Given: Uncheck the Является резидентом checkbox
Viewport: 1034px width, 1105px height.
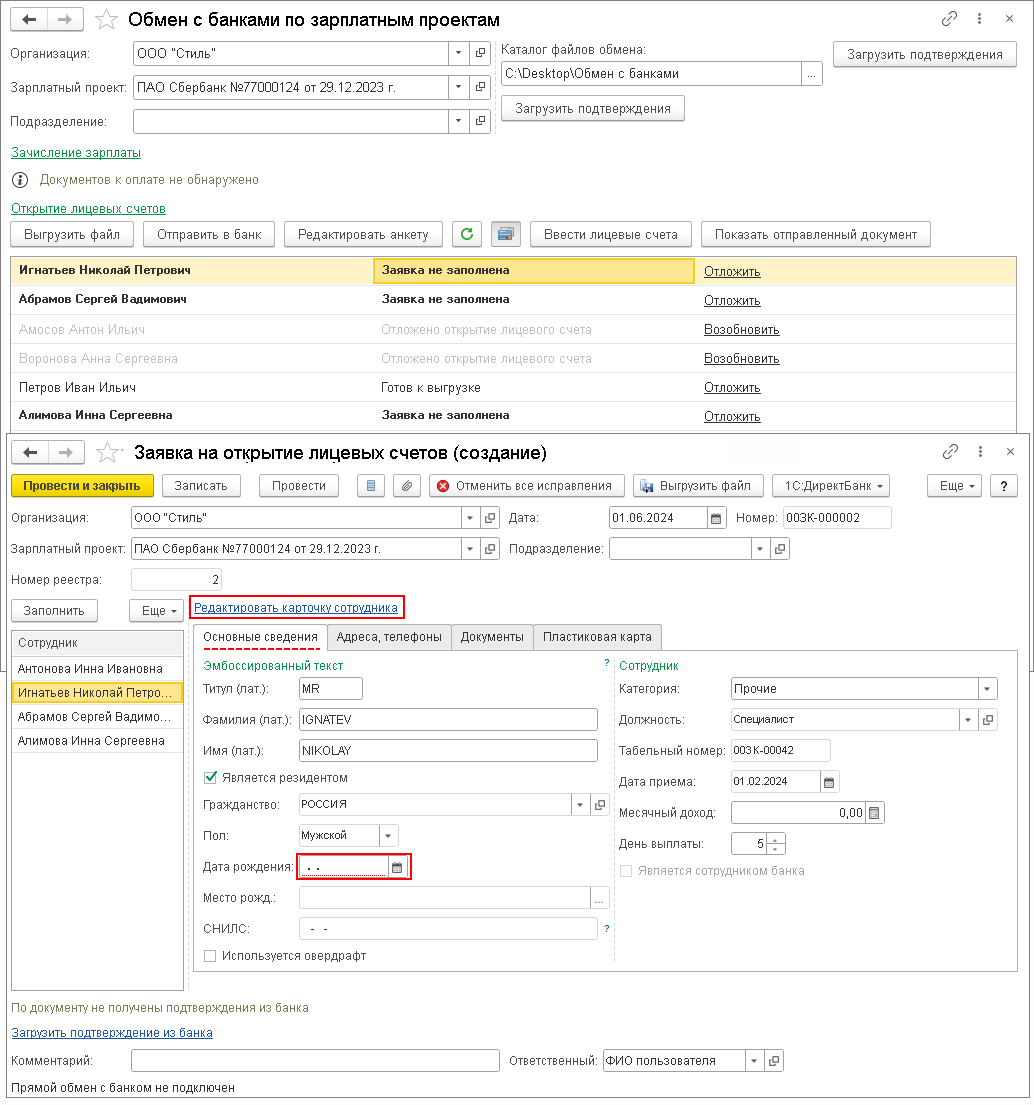Looking at the screenshot, I should click(x=211, y=777).
